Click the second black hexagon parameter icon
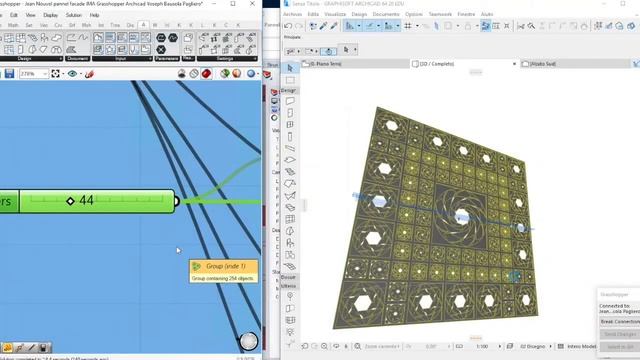Image resolution: width=640 pixels, height=360 pixels. [x=173, y=38]
